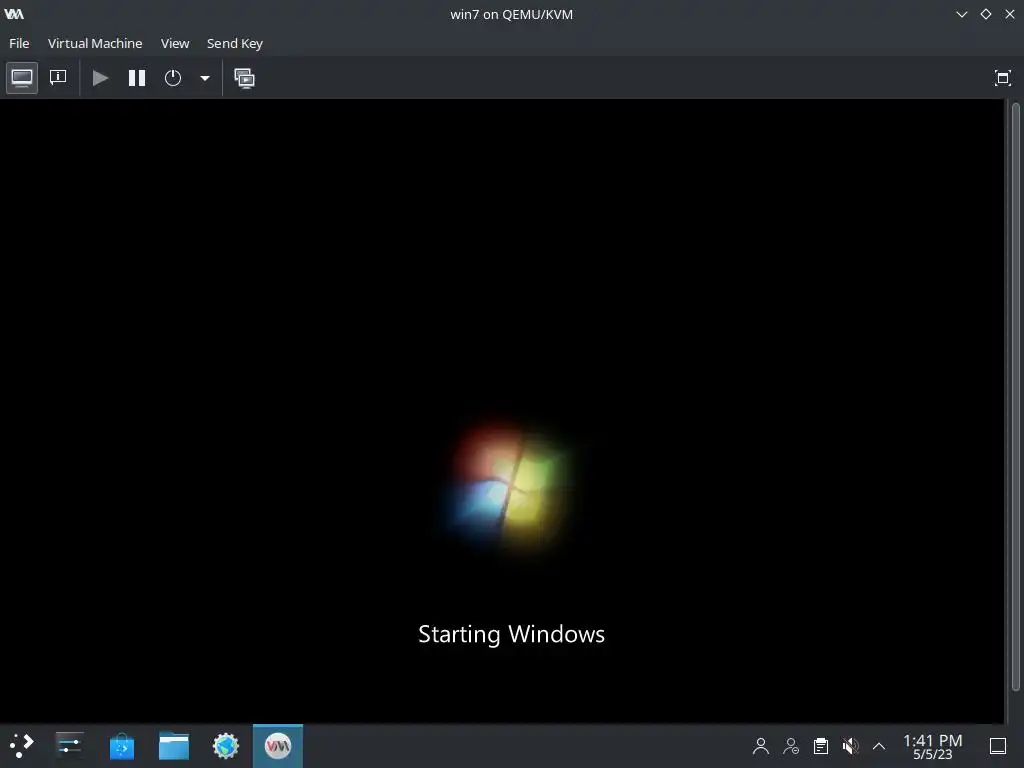Expand hidden system tray icons
The height and width of the screenshot is (768, 1024).
pos(879,746)
